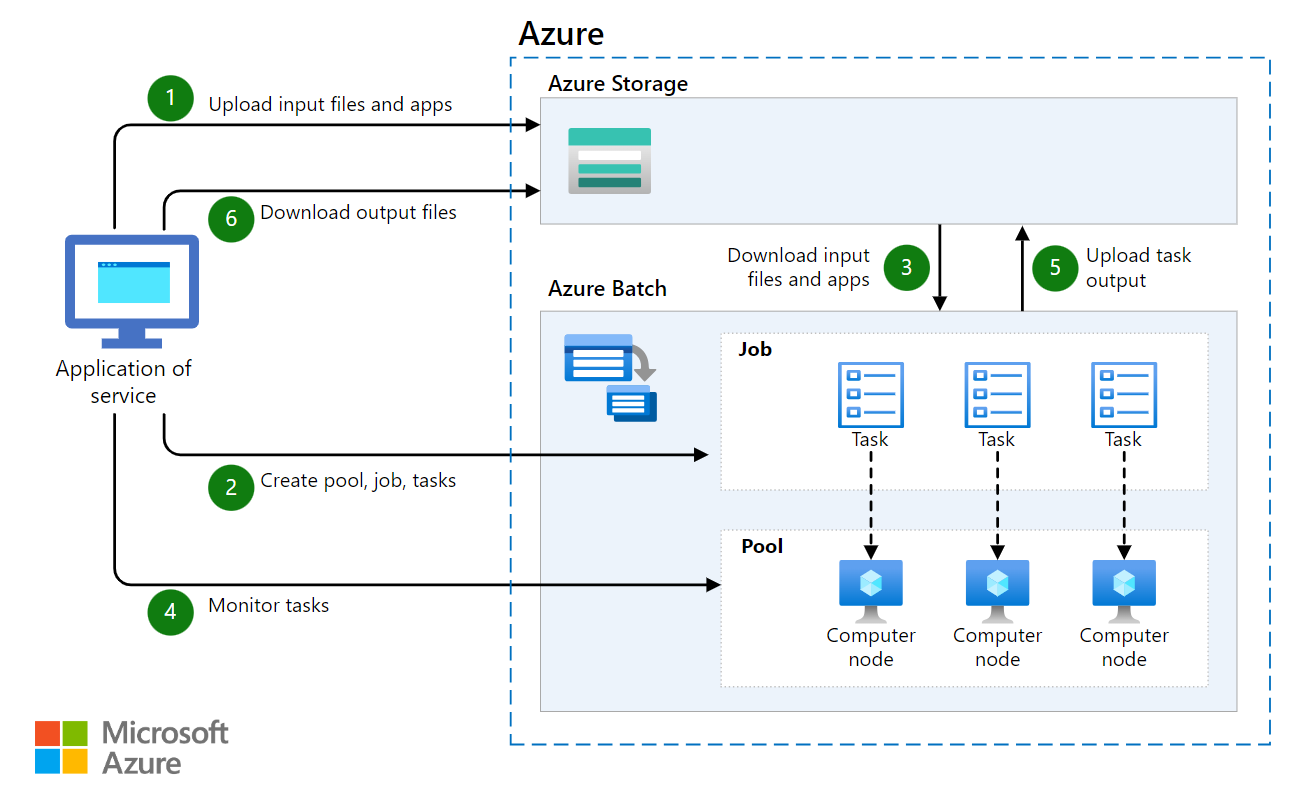Click "Create pool, job, tasks" text
This screenshot has height=803, width=1291.
[x=358, y=481]
